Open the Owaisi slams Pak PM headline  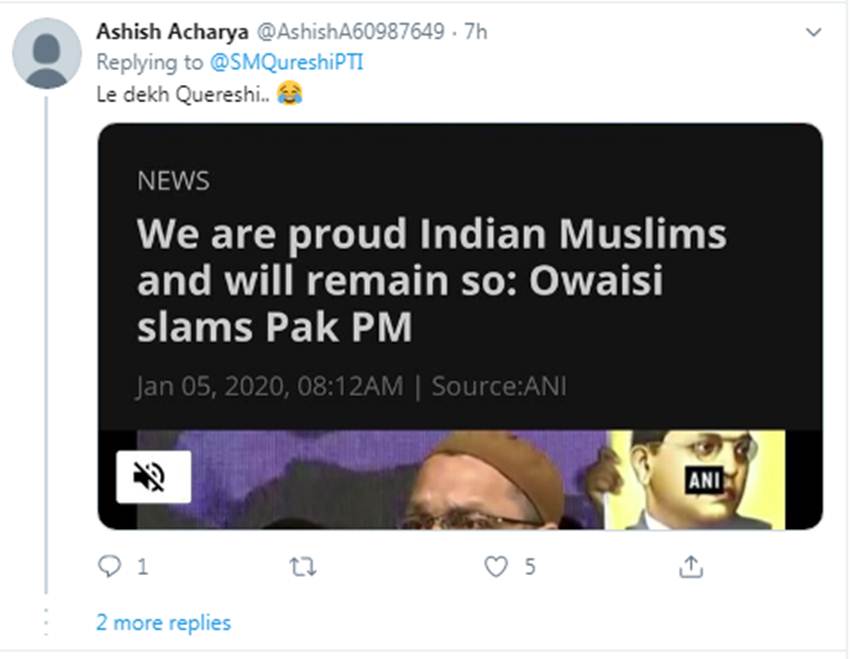431,280
